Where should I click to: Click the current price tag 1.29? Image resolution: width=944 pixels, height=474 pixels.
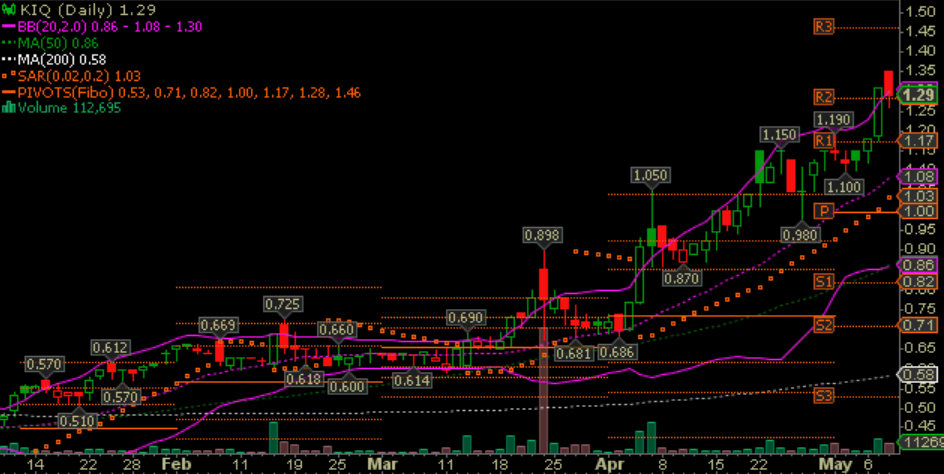[917, 95]
